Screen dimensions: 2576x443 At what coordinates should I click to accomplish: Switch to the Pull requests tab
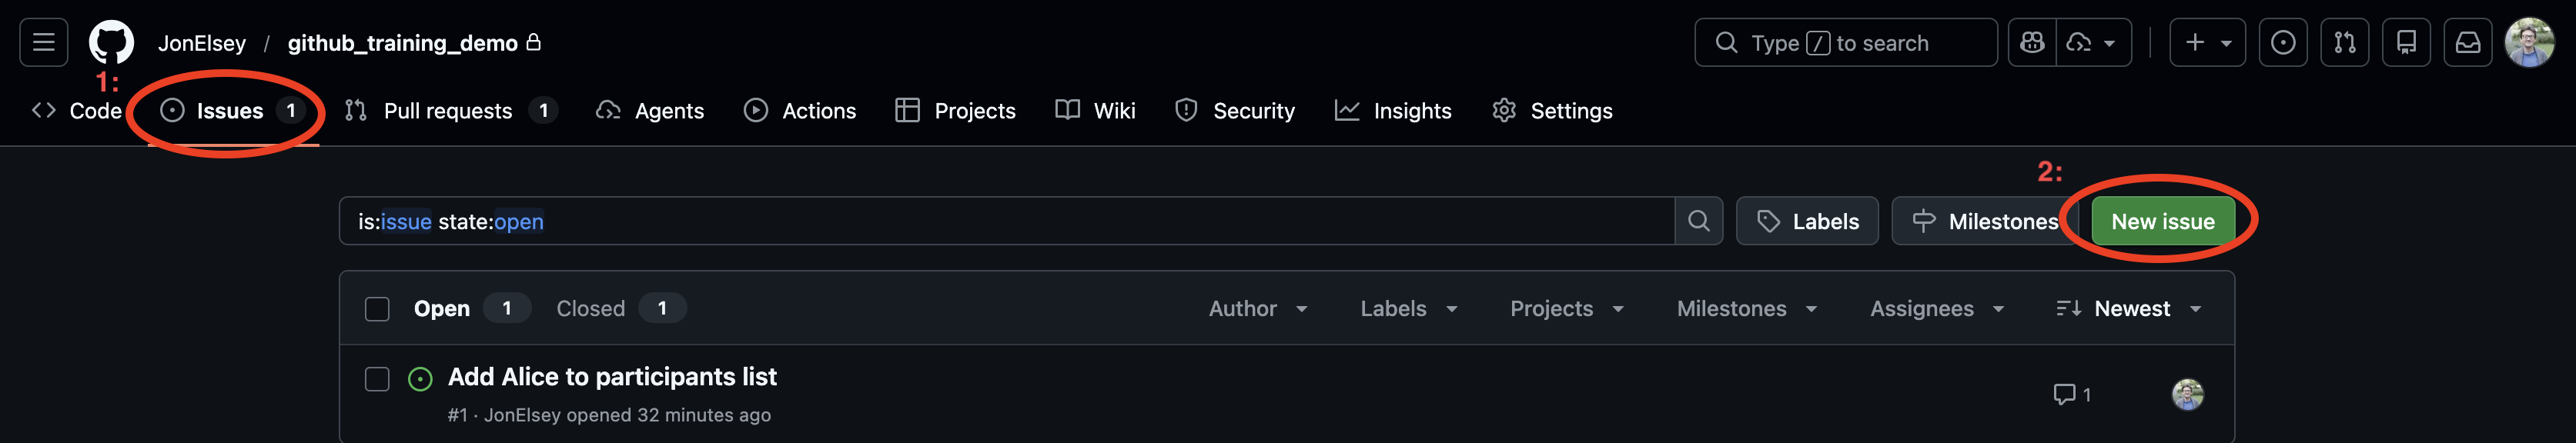(449, 111)
